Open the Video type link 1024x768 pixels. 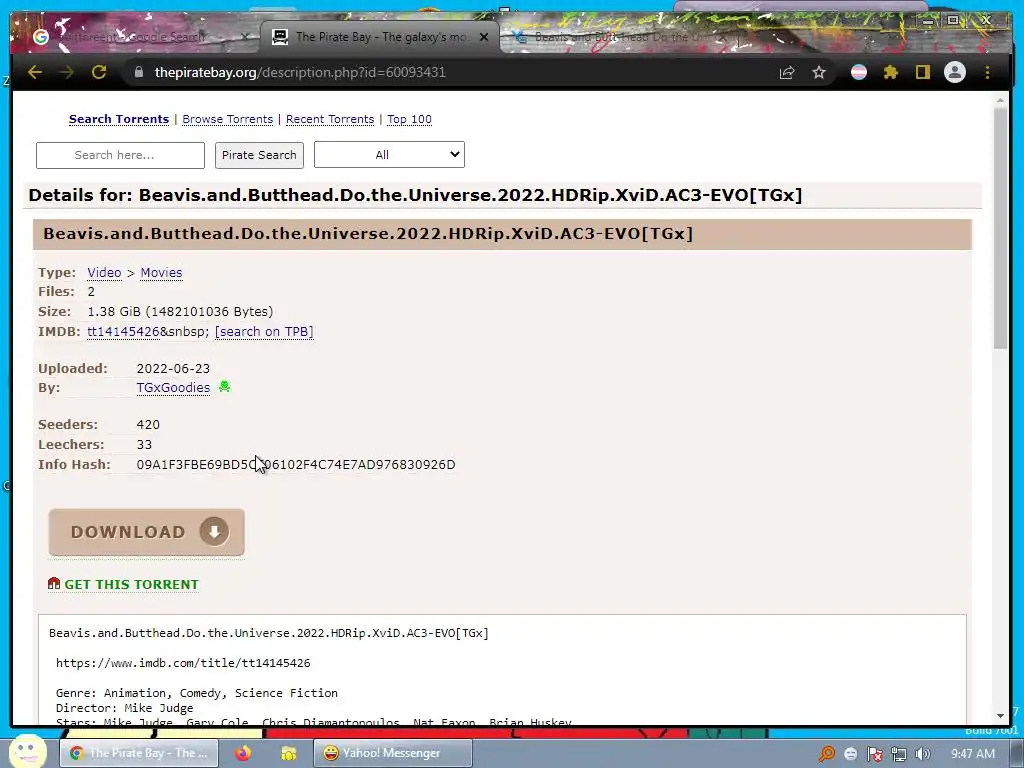104,272
